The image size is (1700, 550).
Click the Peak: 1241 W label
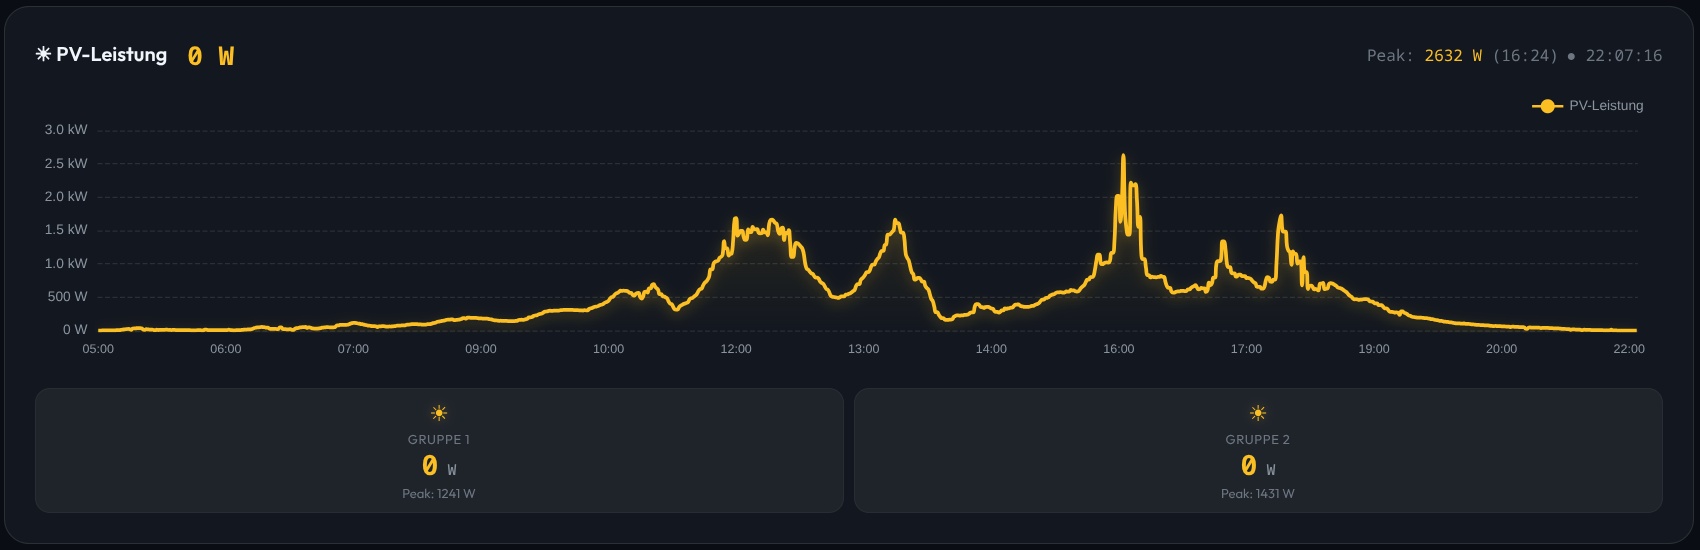[x=439, y=494]
